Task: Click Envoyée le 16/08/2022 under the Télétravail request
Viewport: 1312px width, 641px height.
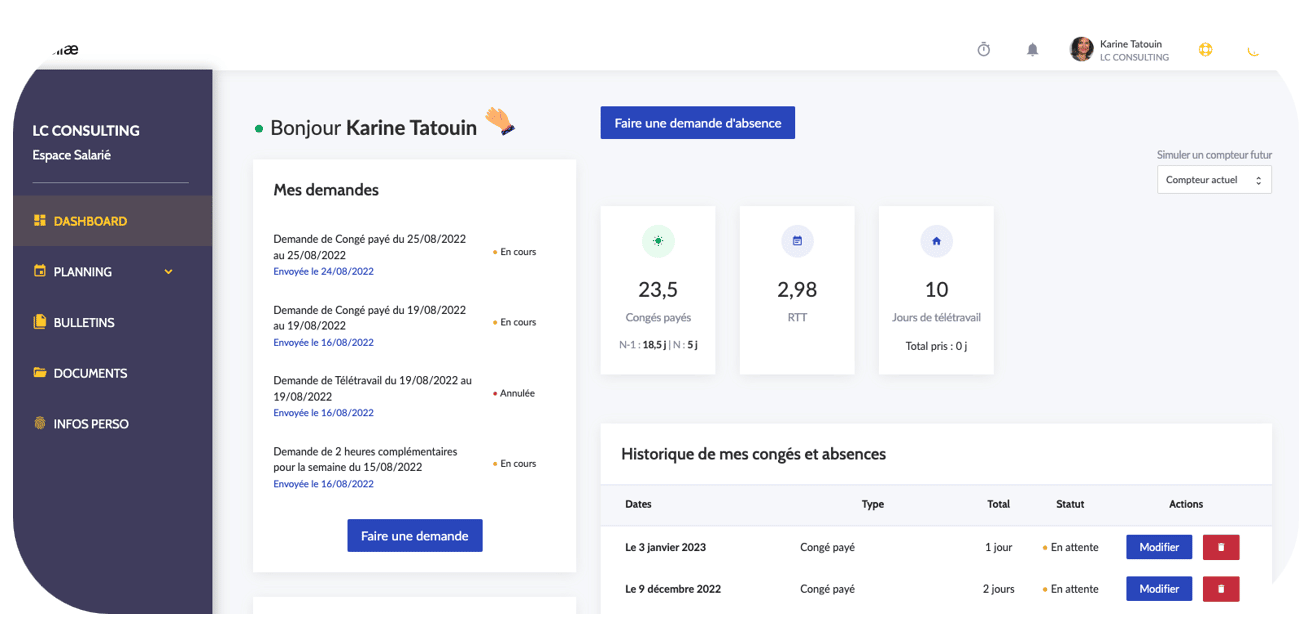Action: [x=323, y=413]
